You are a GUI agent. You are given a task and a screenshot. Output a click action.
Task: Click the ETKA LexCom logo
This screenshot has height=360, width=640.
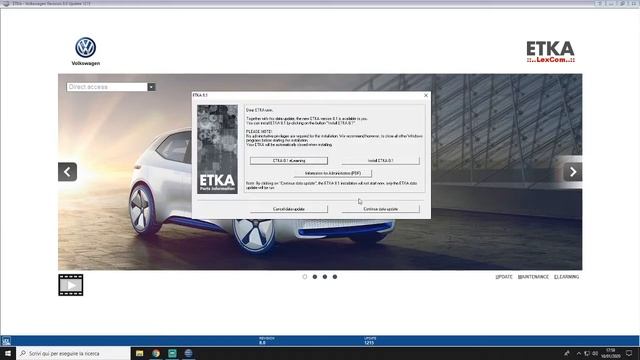click(550, 52)
